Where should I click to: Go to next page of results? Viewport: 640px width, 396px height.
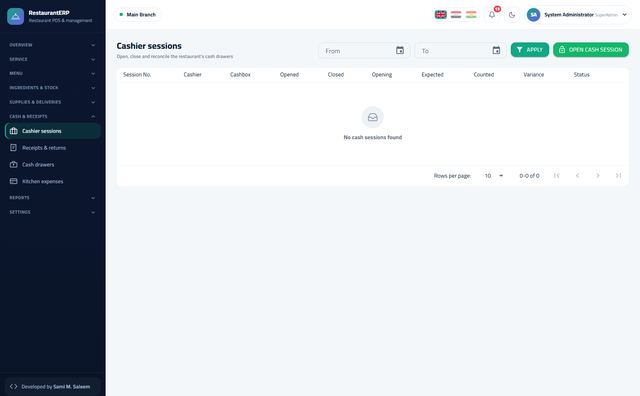point(598,176)
